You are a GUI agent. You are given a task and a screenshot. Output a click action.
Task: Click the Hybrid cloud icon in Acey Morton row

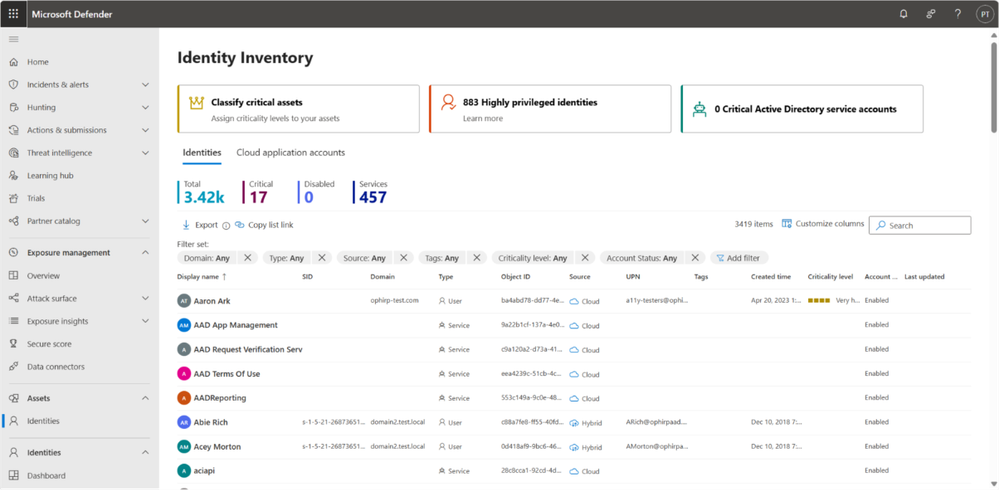tap(573, 447)
